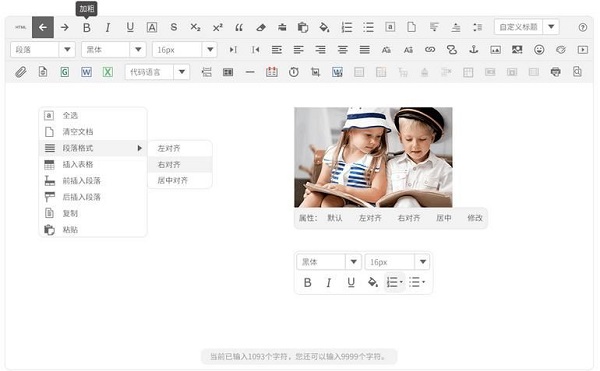Click the undo arrow button
Viewport: 600px width, 371px height.
(x=43, y=27)
